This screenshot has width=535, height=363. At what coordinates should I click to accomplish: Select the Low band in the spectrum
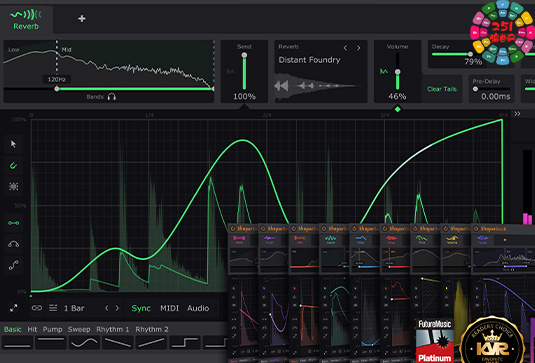(14, 50)
